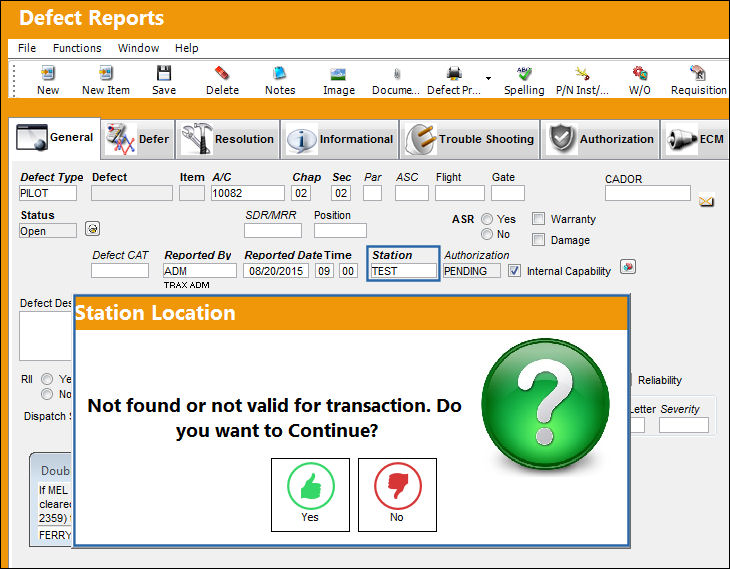The image size is (730, 569).
Task: Click the CADOR input field
Action: tap(648, 193)
